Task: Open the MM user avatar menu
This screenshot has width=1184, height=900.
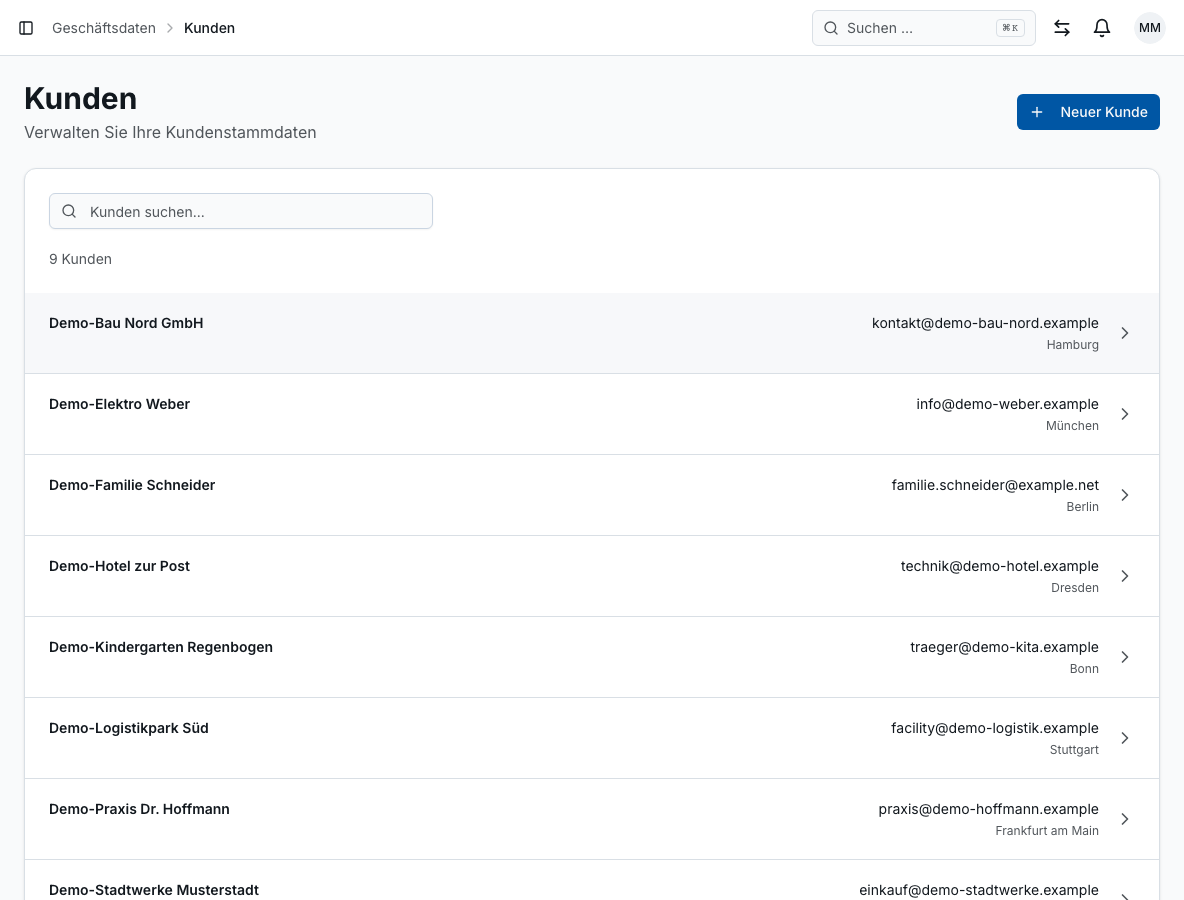Action: (x=1149, y=28)
